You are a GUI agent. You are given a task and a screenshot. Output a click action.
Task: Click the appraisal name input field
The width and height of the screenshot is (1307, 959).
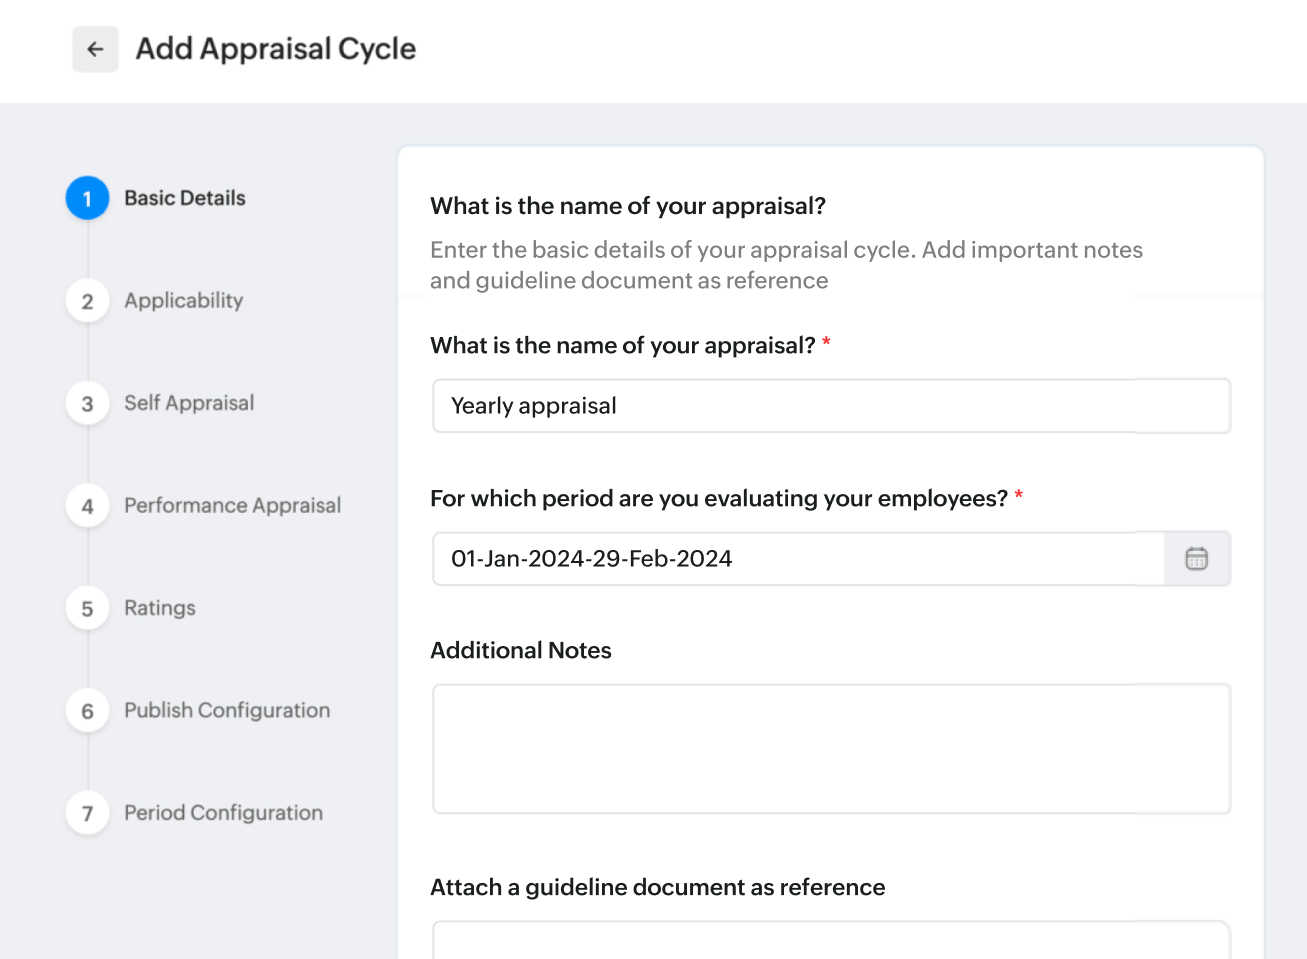coord(830,406)
